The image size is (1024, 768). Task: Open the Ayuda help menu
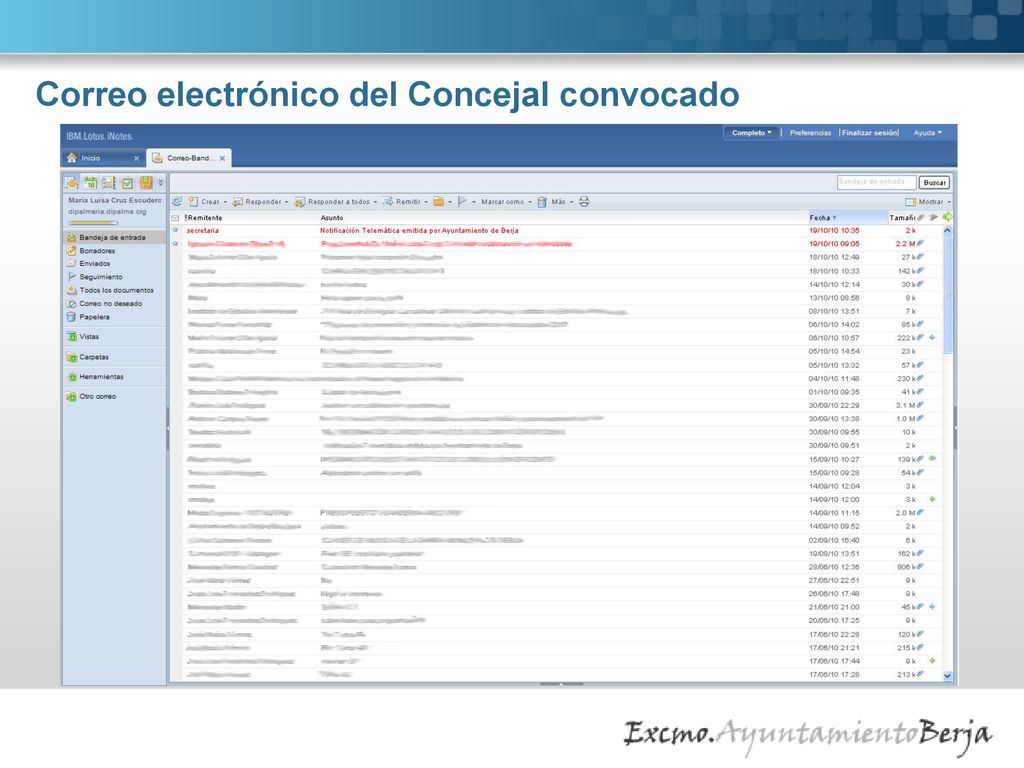click(x=927, y=133)
